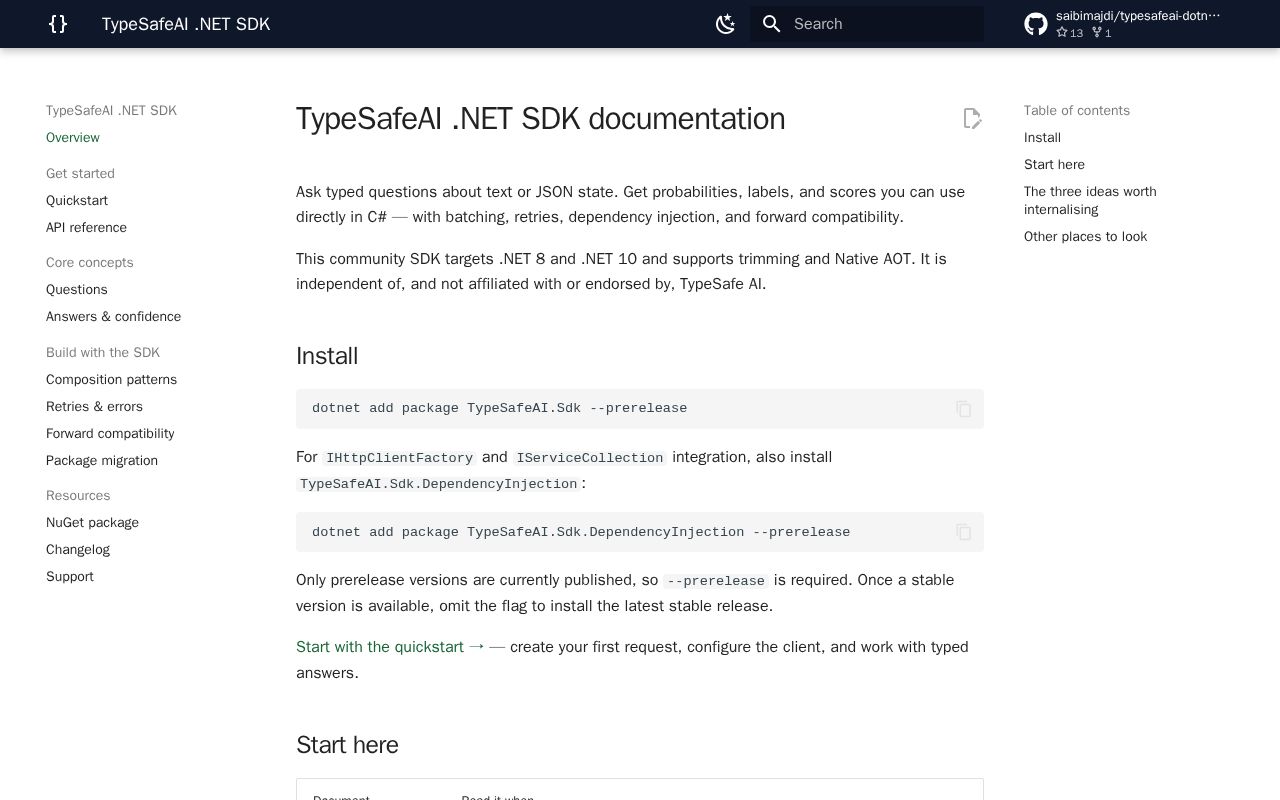Navigate to Questions page
The width and height of the screenshot is (1280, 800).
(x=77, y=290)
